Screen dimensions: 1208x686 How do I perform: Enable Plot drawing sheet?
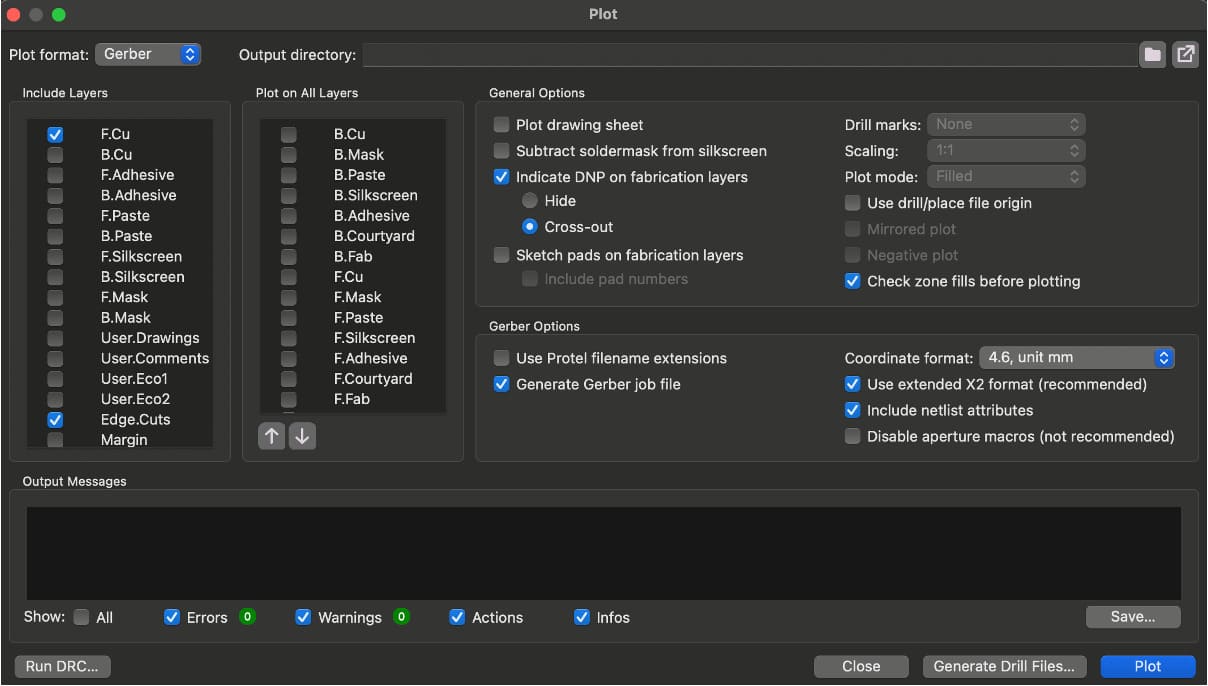[501, 123]
